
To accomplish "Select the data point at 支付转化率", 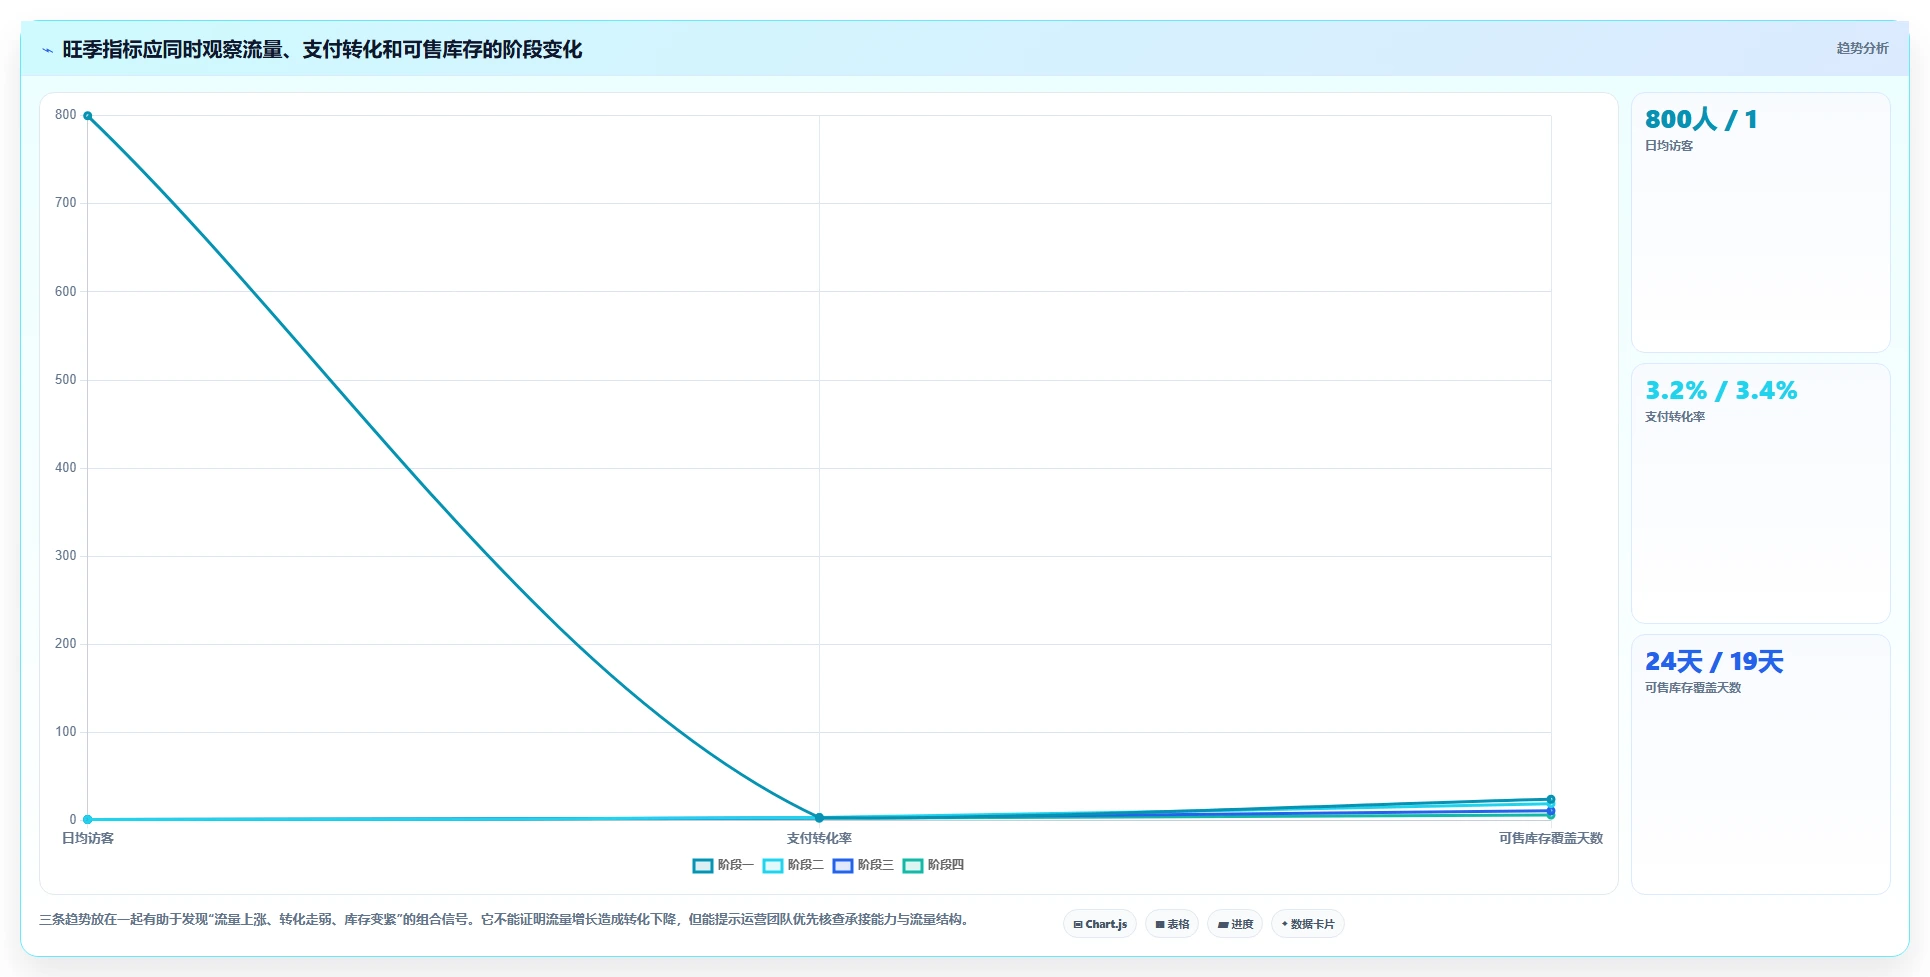I will (819, 817).
